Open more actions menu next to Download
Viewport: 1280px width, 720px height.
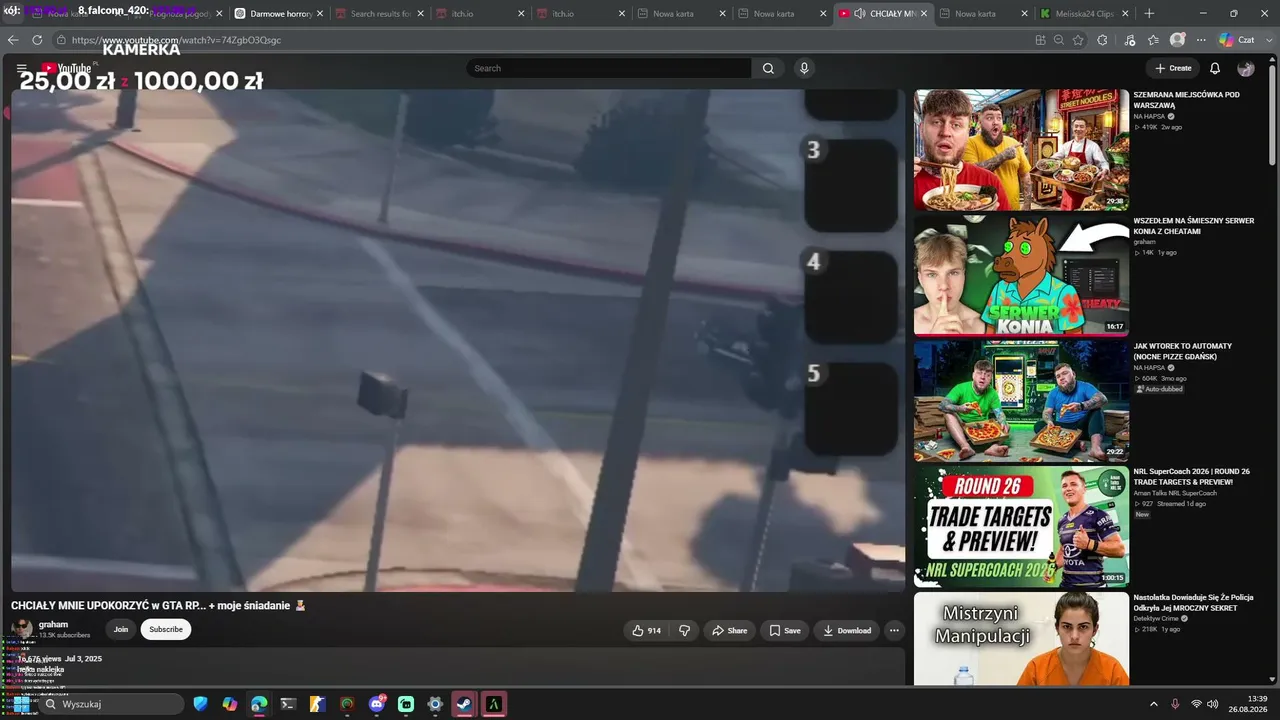[894, 630]
